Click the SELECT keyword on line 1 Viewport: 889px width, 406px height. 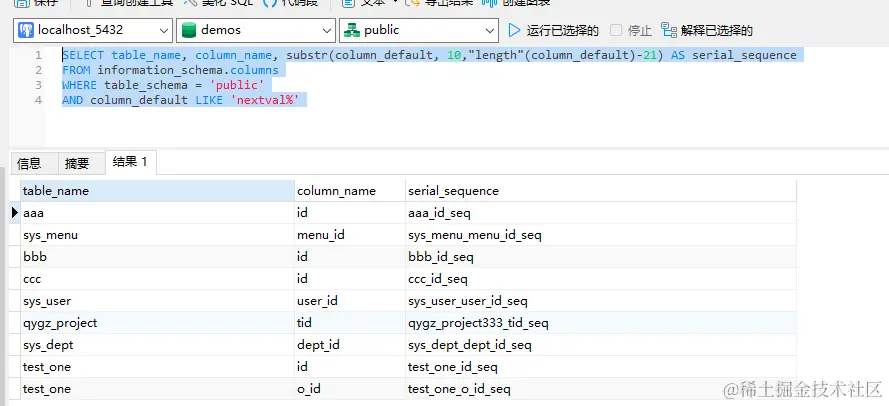click(83, 56)
